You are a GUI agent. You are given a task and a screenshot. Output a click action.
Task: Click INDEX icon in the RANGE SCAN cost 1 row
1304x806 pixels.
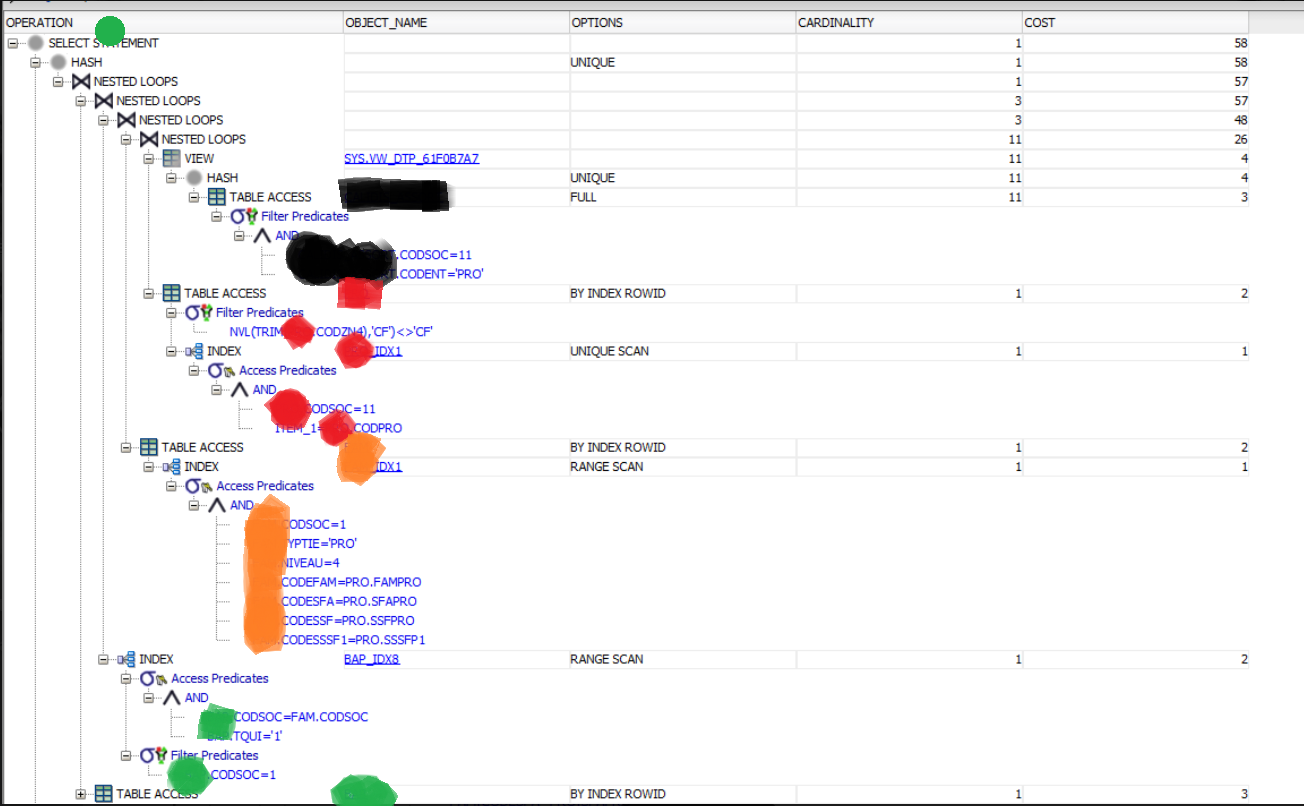click(x=172, y=467)
